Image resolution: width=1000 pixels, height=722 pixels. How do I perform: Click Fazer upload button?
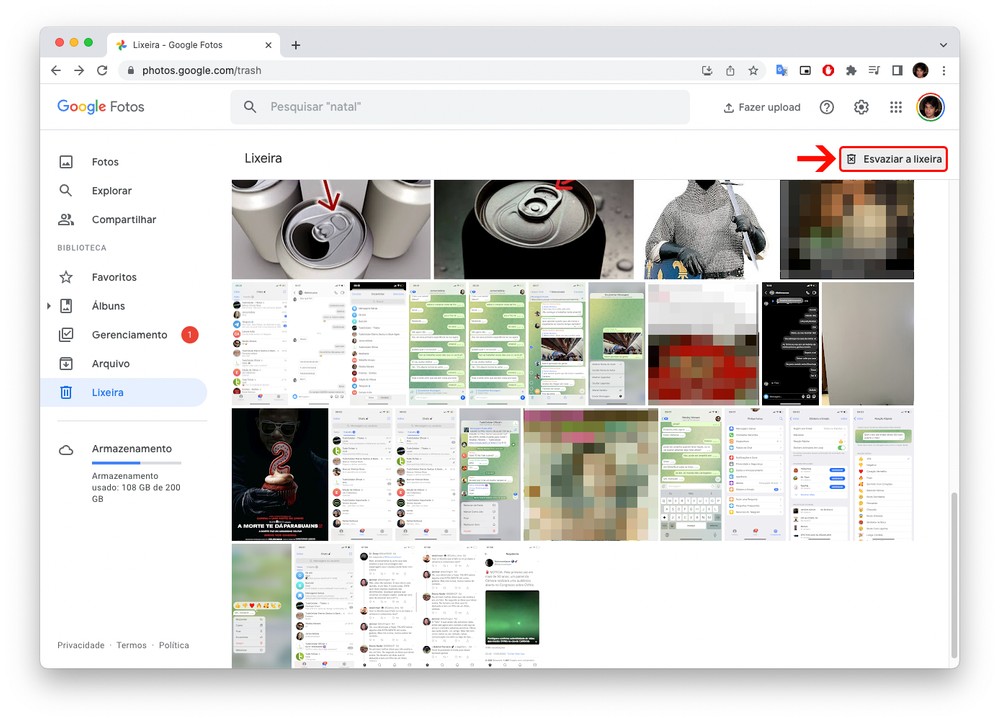762,107
